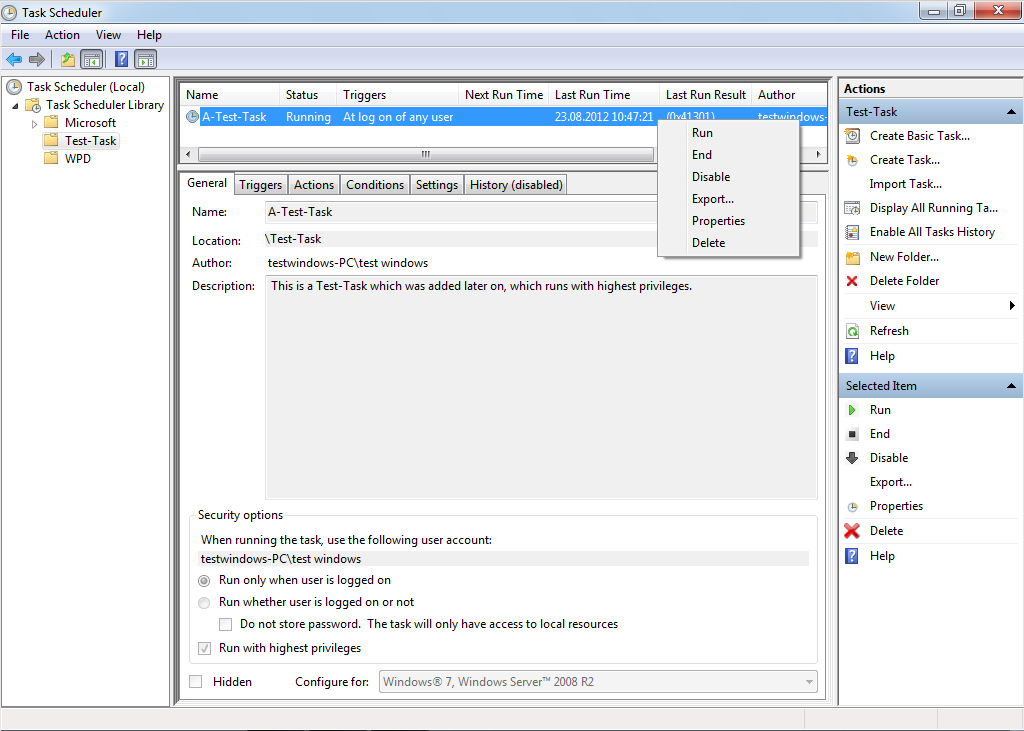Click the red Delete Folder X icon
Image resolution: width=1024 pixels, height=731 pixels.
coord(852,281)
